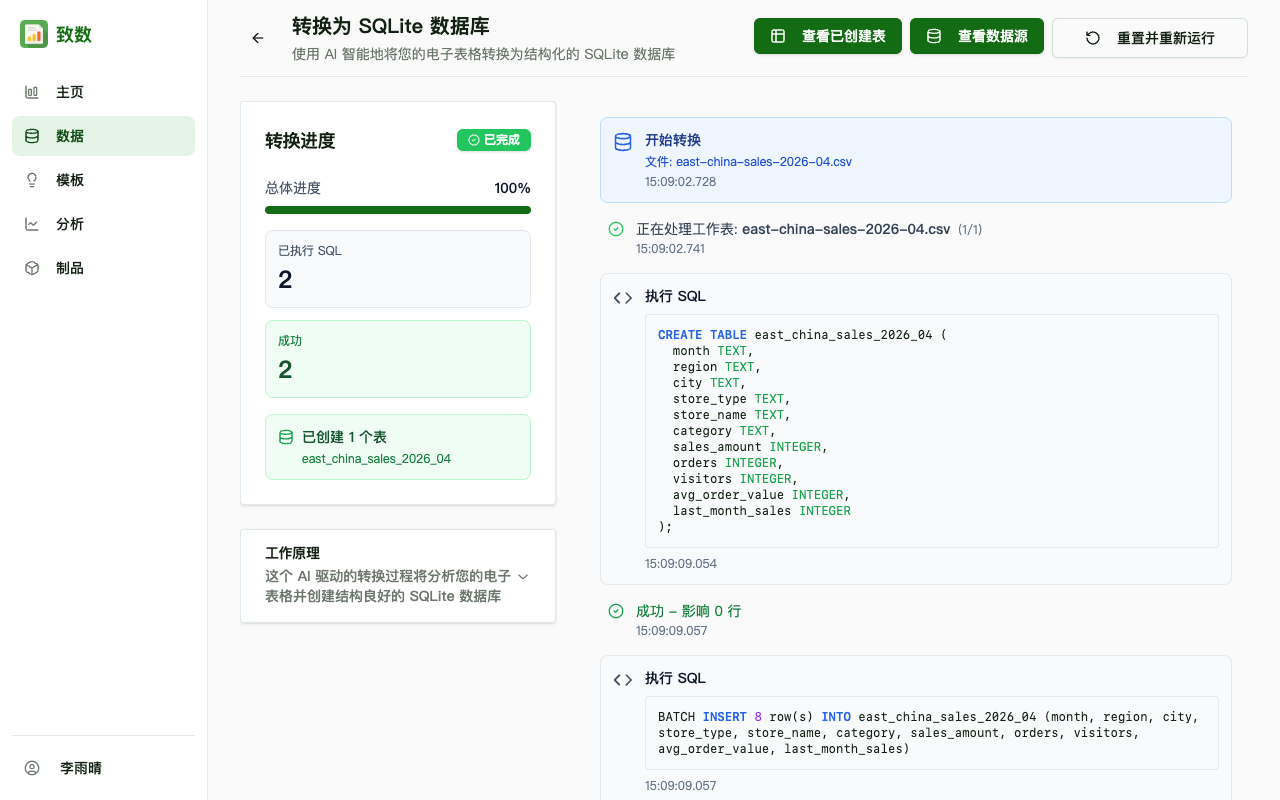Open 主页 in the sidebar
Viewport: 1280px width, 800px height.
coord(103,92)
